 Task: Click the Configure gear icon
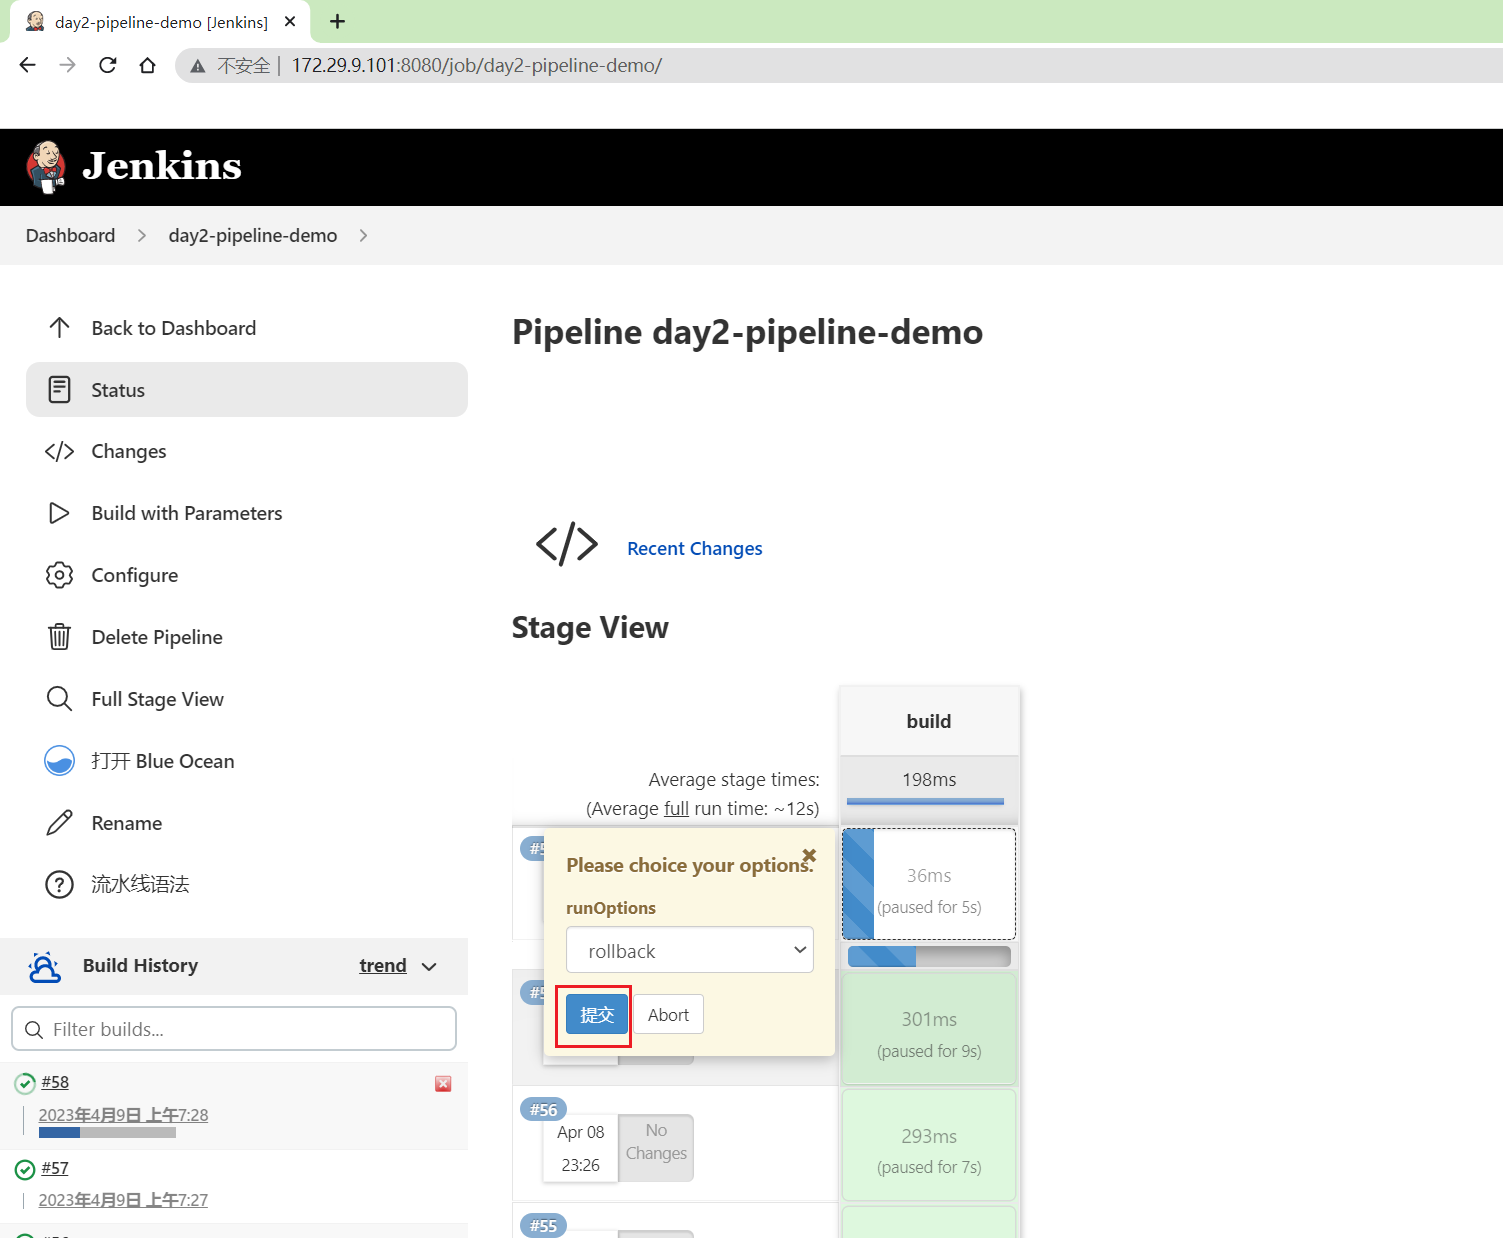point(59,575)
